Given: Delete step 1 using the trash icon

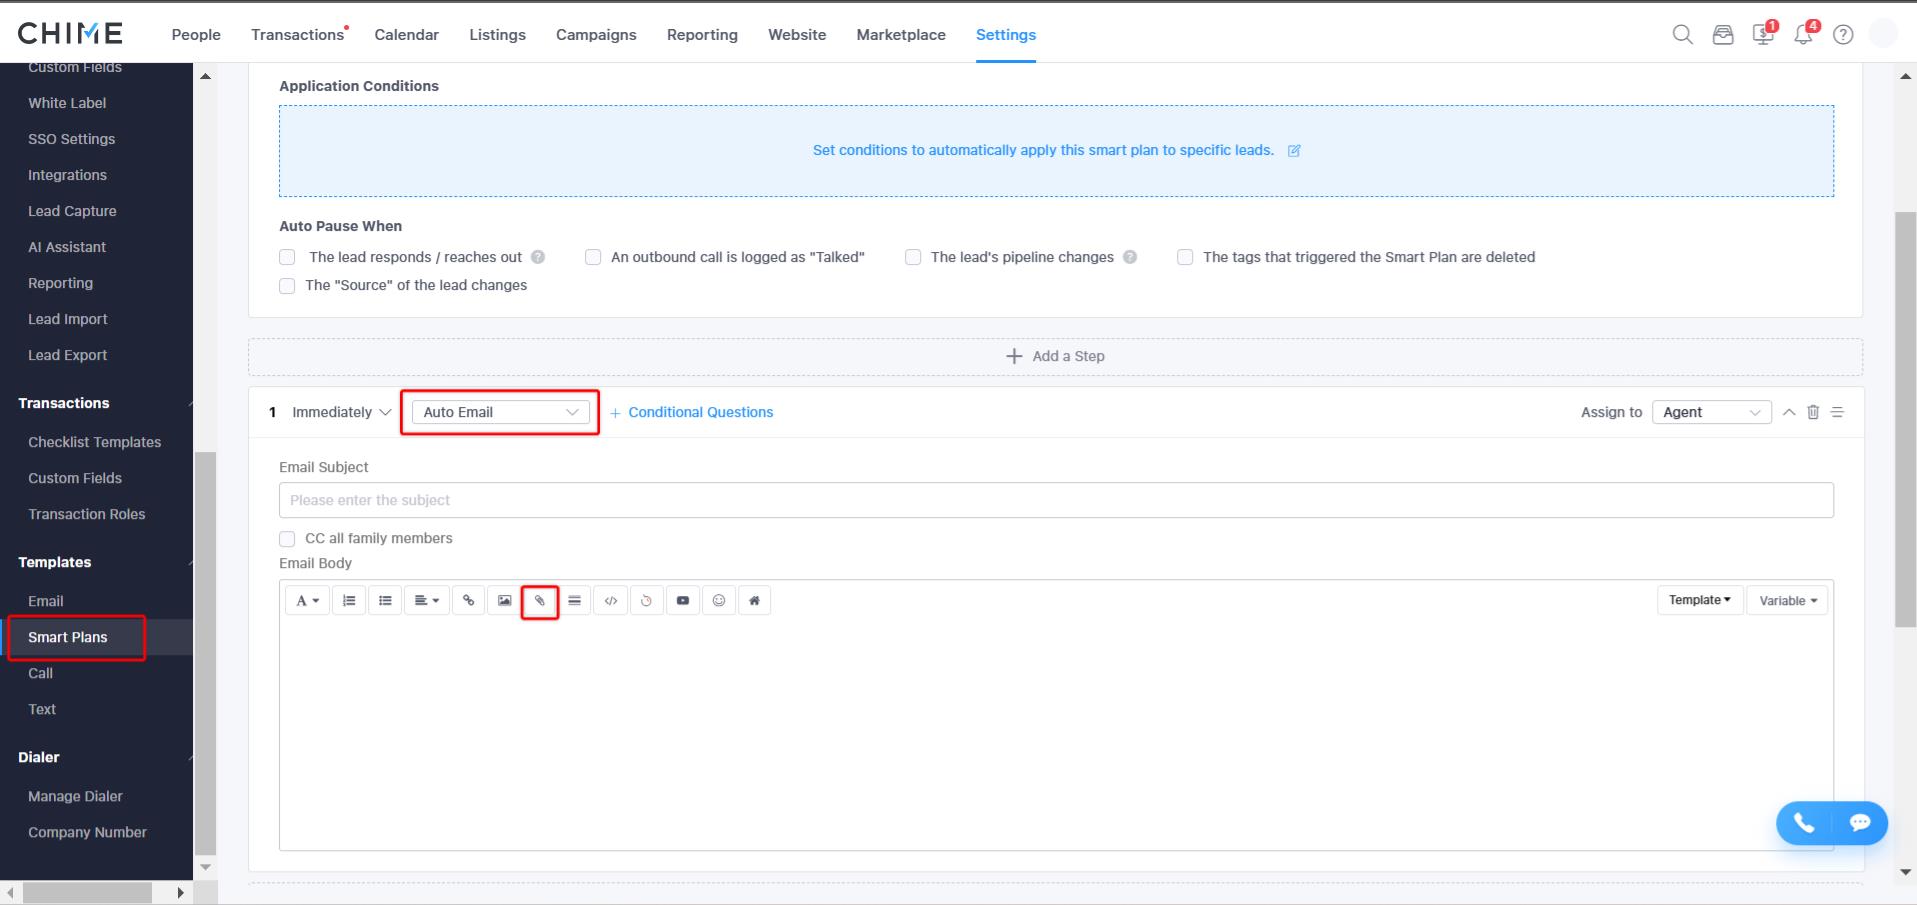Looking at the screenshot, I should (1813, 411).
